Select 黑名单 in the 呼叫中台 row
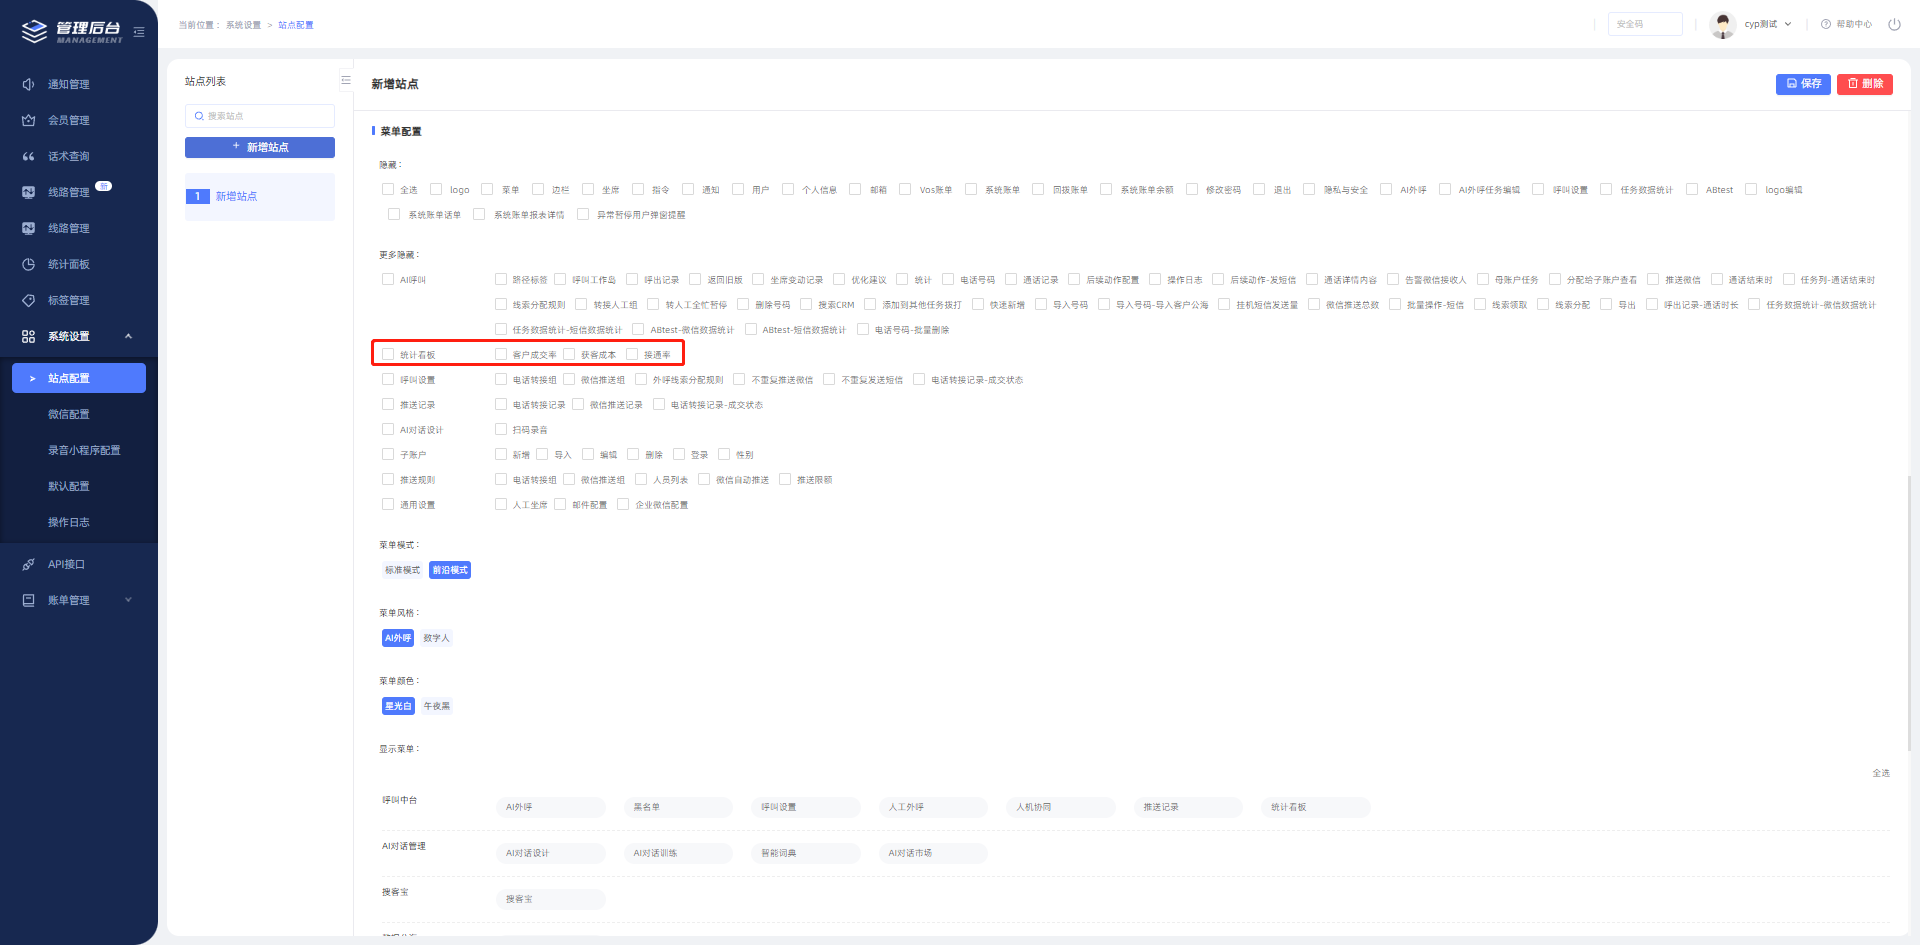1920x945 pixels. tap(678, 807)
